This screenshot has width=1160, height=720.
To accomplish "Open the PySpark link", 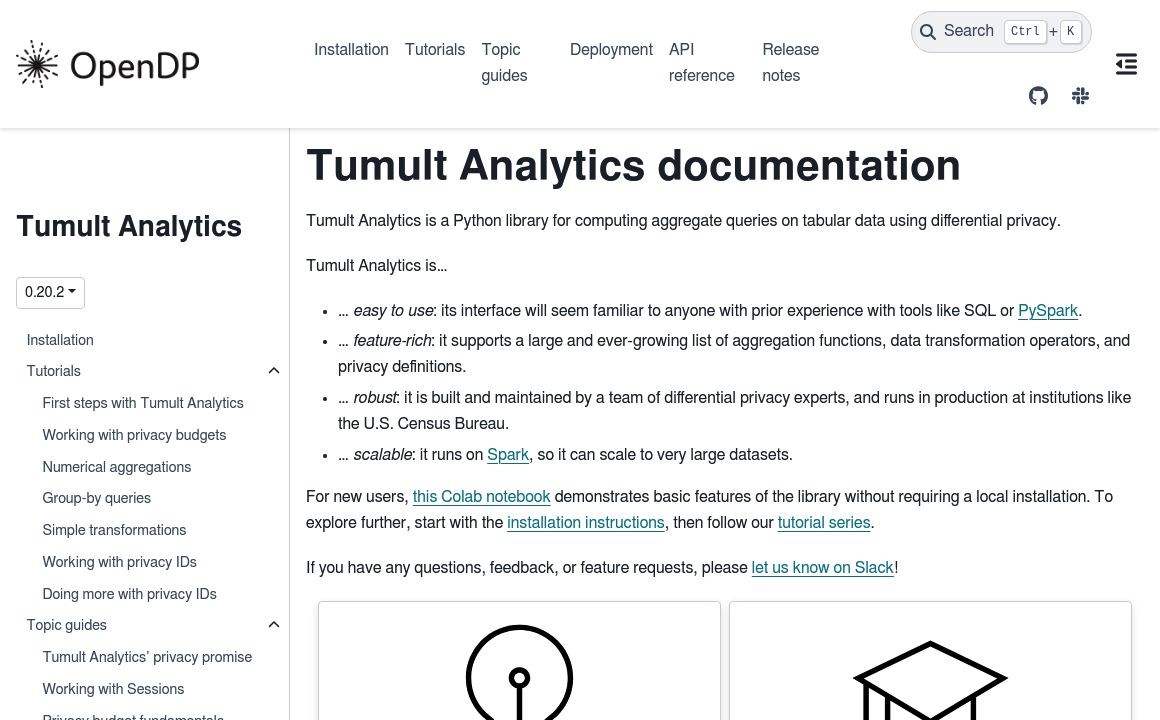I will tap(1047, 311).
